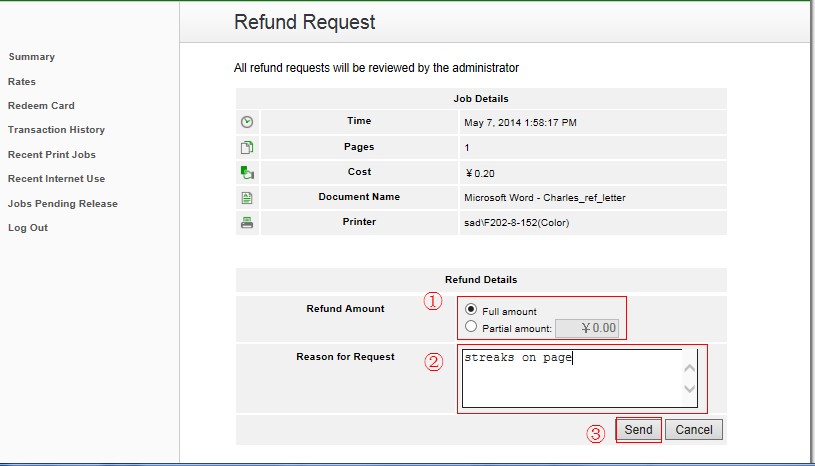Open Redeem Card page
This screenshot has width=815, height=466.
tap(41, 106)
